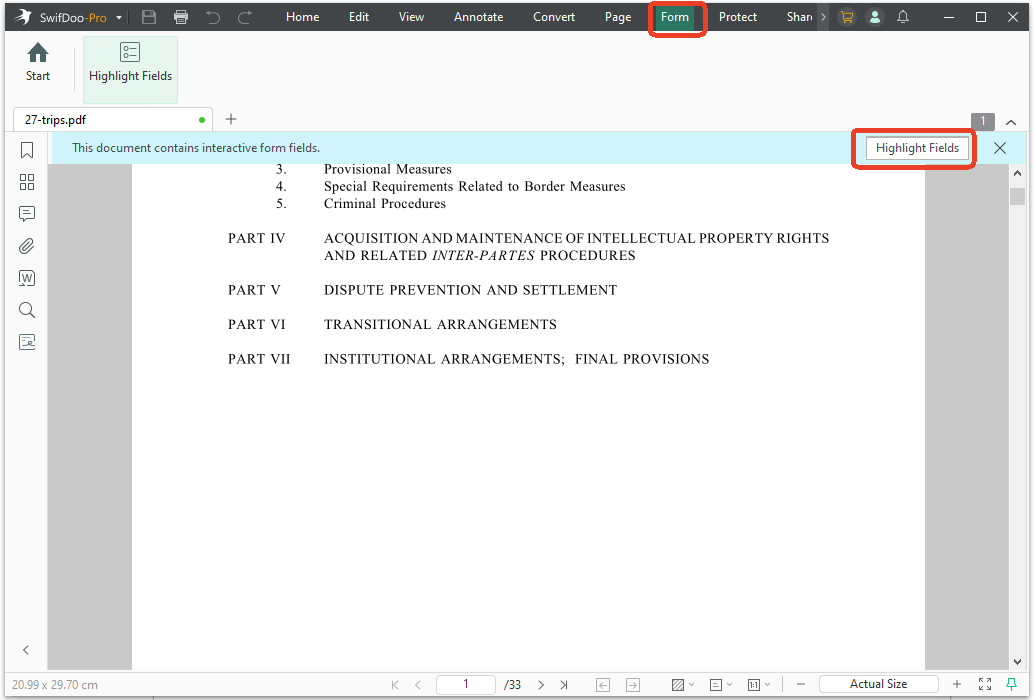The height and width of the screenshot is (700, 1034).
Task: Collapse the left sidebar arrow
Action: click(26, 650)
